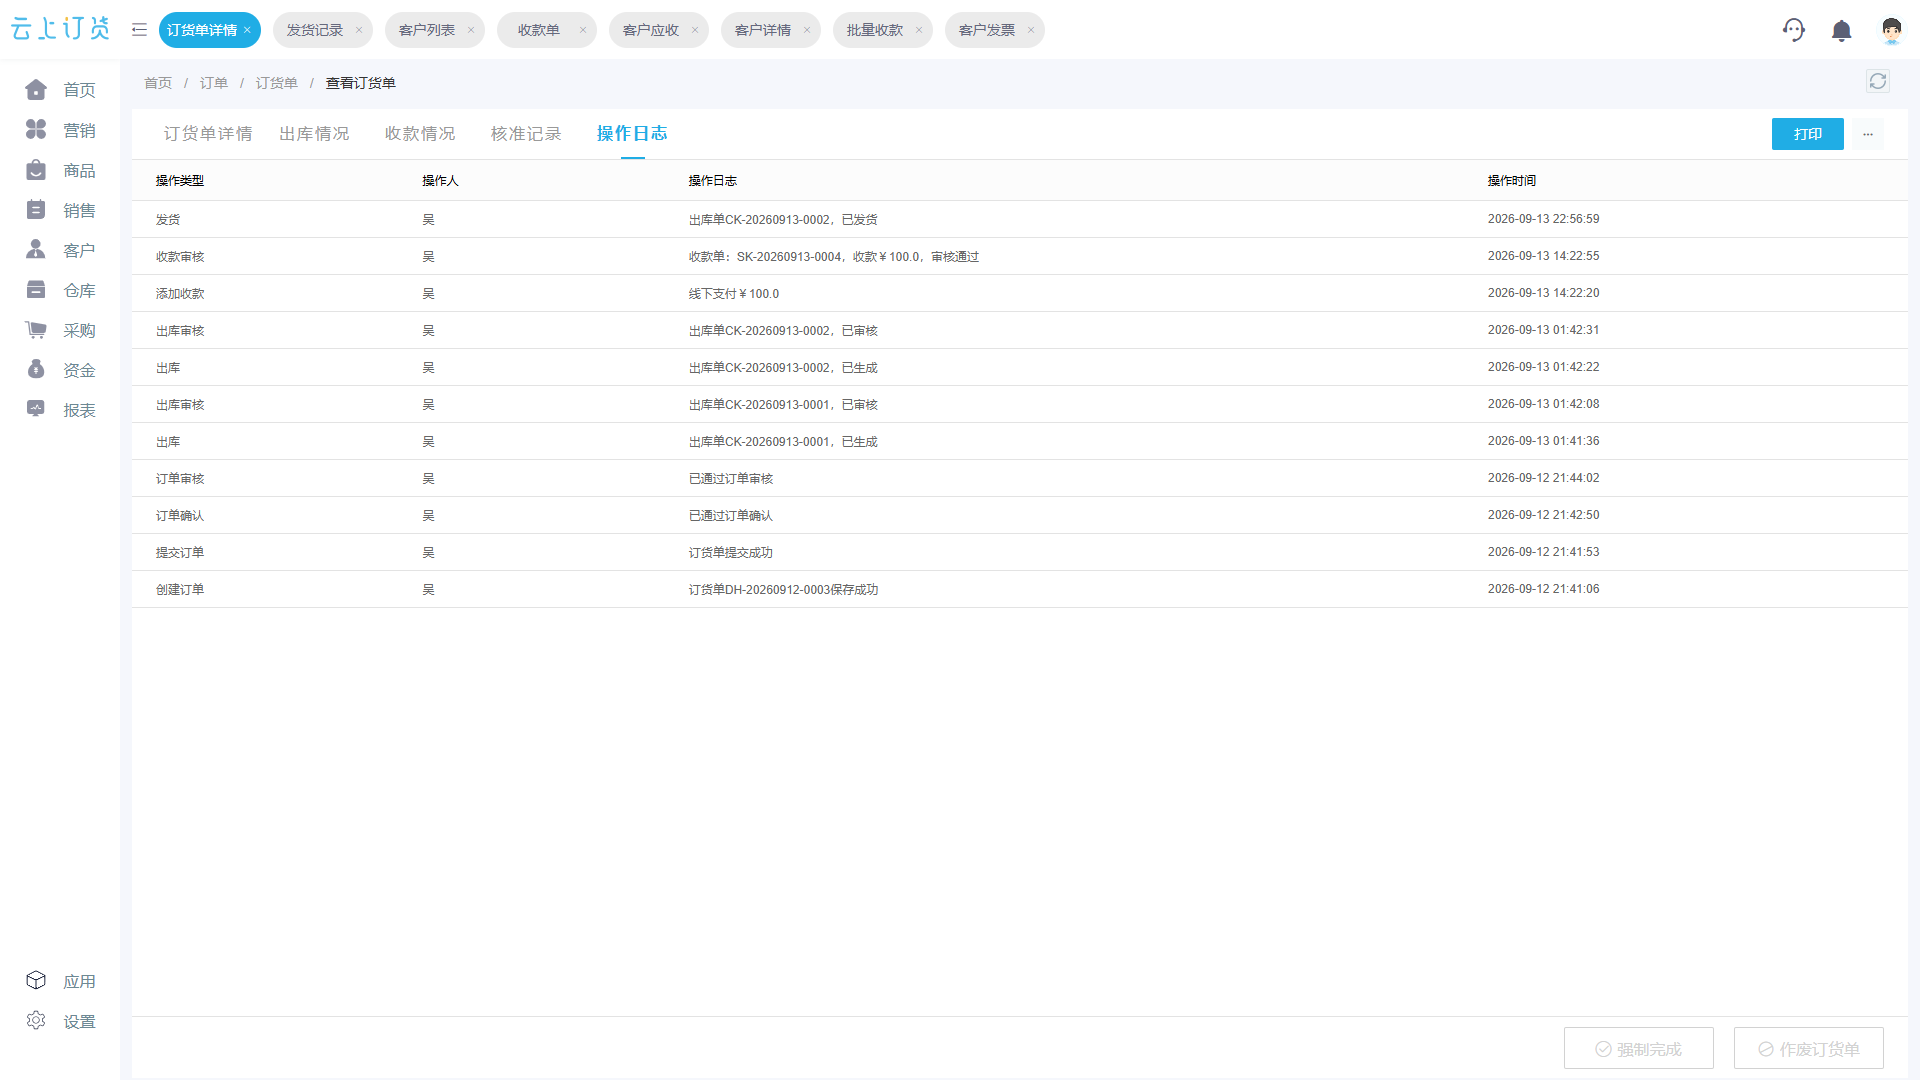The height and width of the screenshot is (1080, 1920).
Task: Open the 批量收款 page tab
Action: [x=875, y=30]
